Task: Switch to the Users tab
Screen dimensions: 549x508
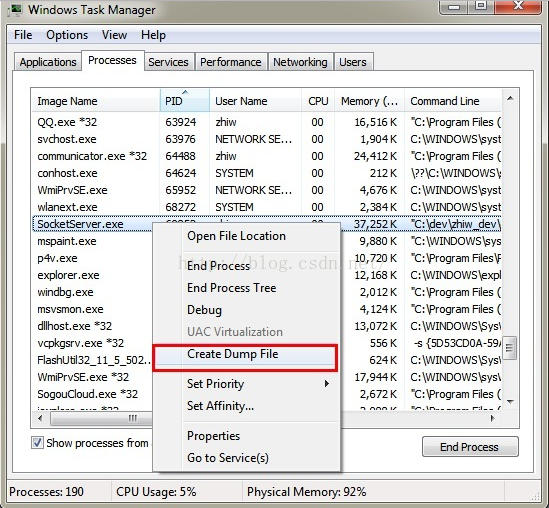Action: click(353, 62)
